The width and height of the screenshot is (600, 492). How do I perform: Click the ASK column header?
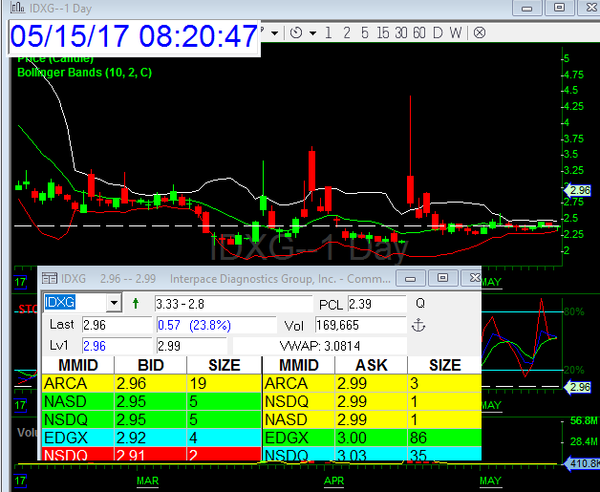(x=368, y=365)
